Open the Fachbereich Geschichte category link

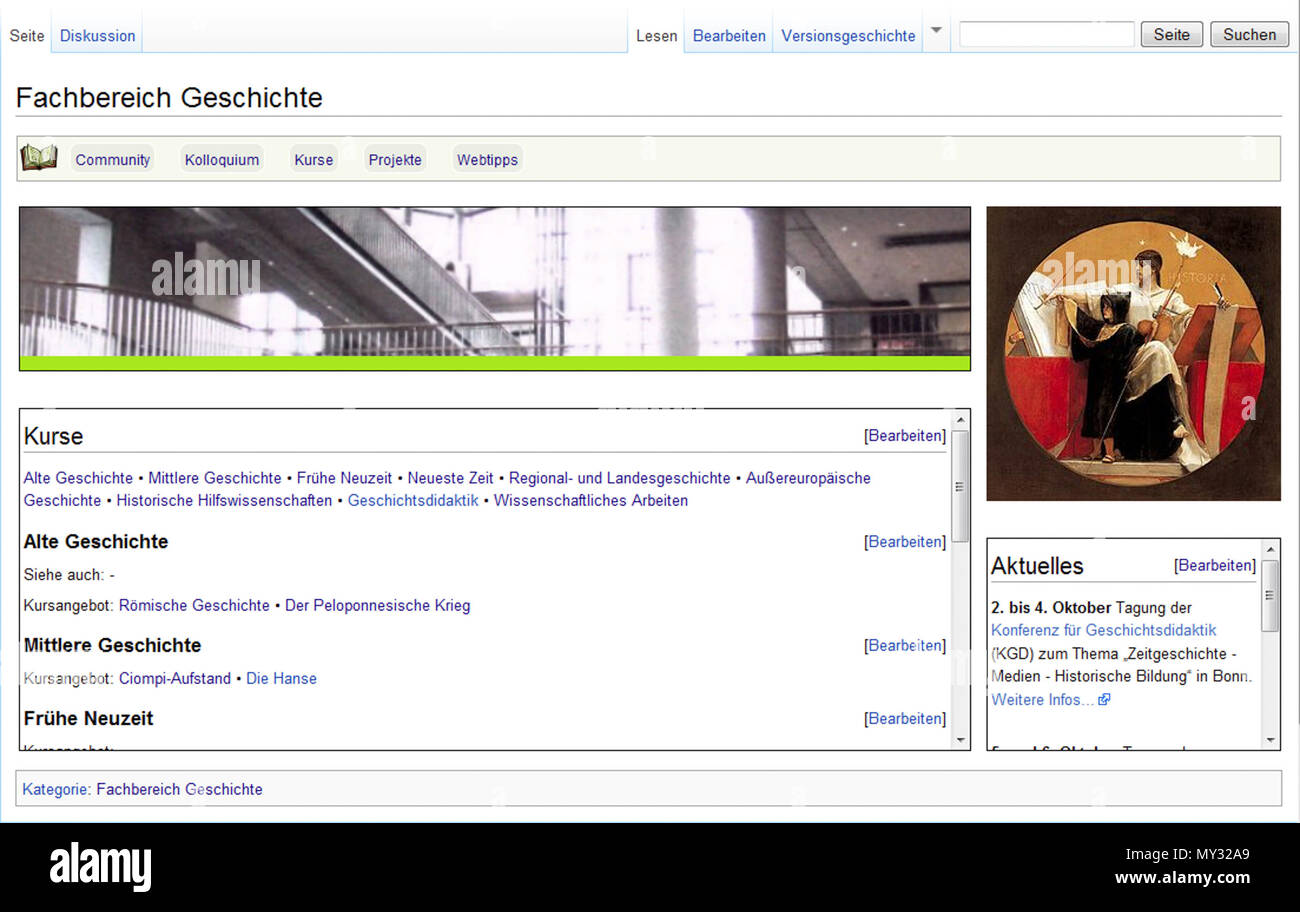click(179, 789)
